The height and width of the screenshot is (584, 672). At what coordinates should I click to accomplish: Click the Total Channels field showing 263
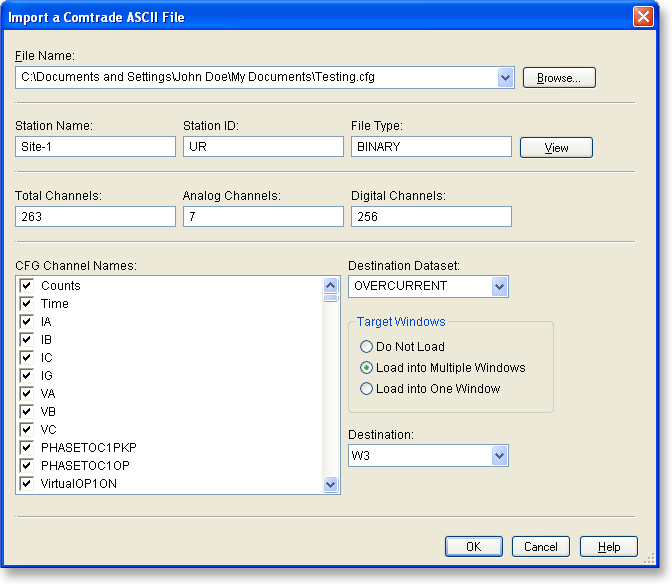95,216
